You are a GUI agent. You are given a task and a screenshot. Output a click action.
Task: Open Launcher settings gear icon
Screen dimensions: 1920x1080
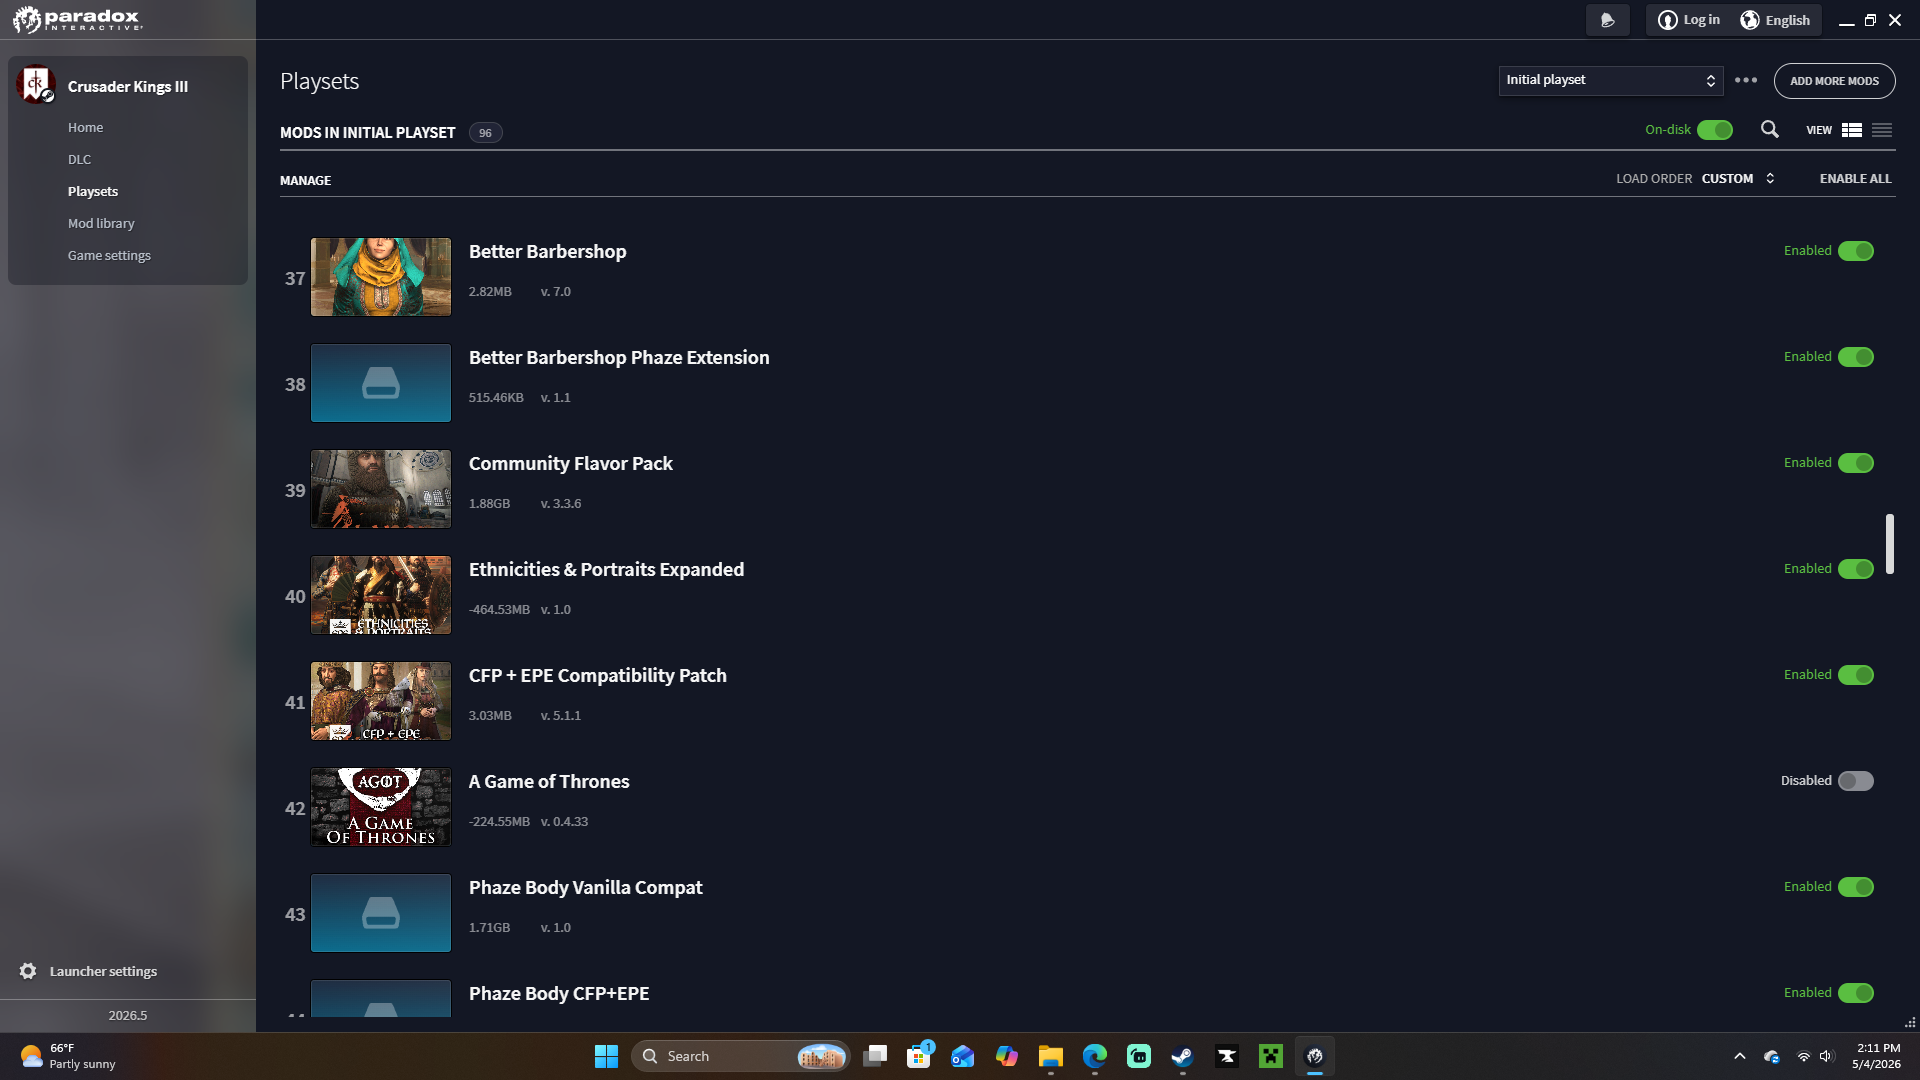(x=28, y=971)
